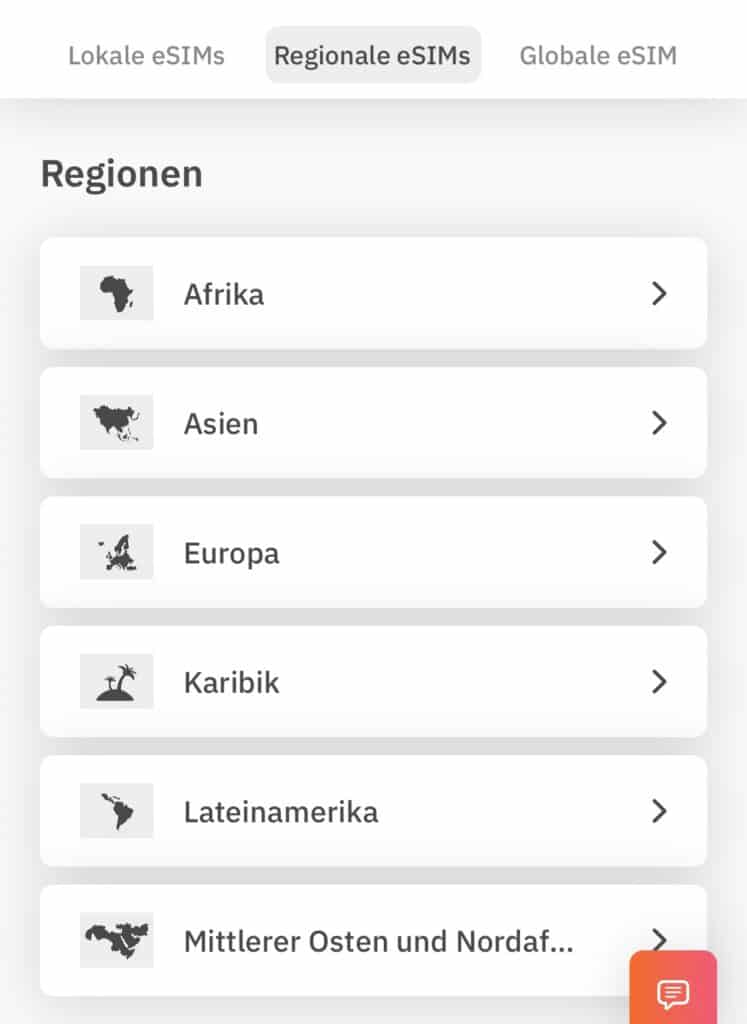This screenshot has height=1024, width=747.
Task: Expand Asien using its right chevron
Action: [660, 423]
